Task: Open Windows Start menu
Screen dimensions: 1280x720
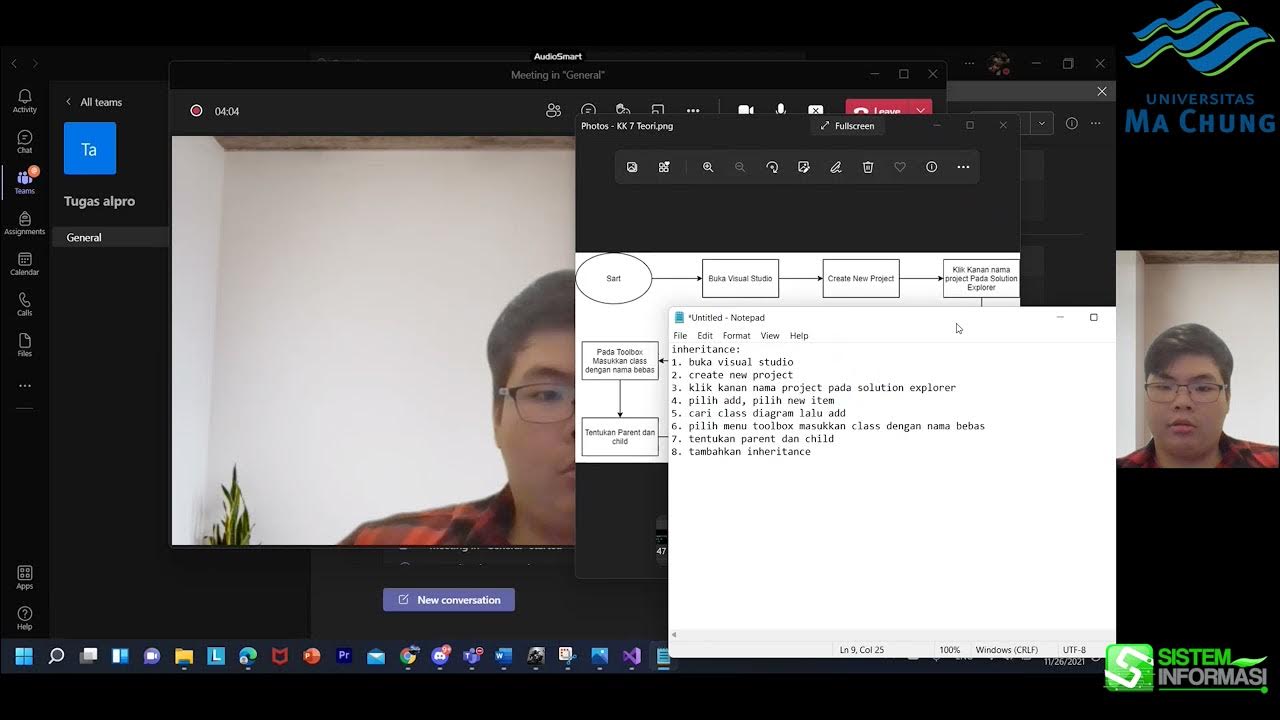Action: [x=24, y=656]
